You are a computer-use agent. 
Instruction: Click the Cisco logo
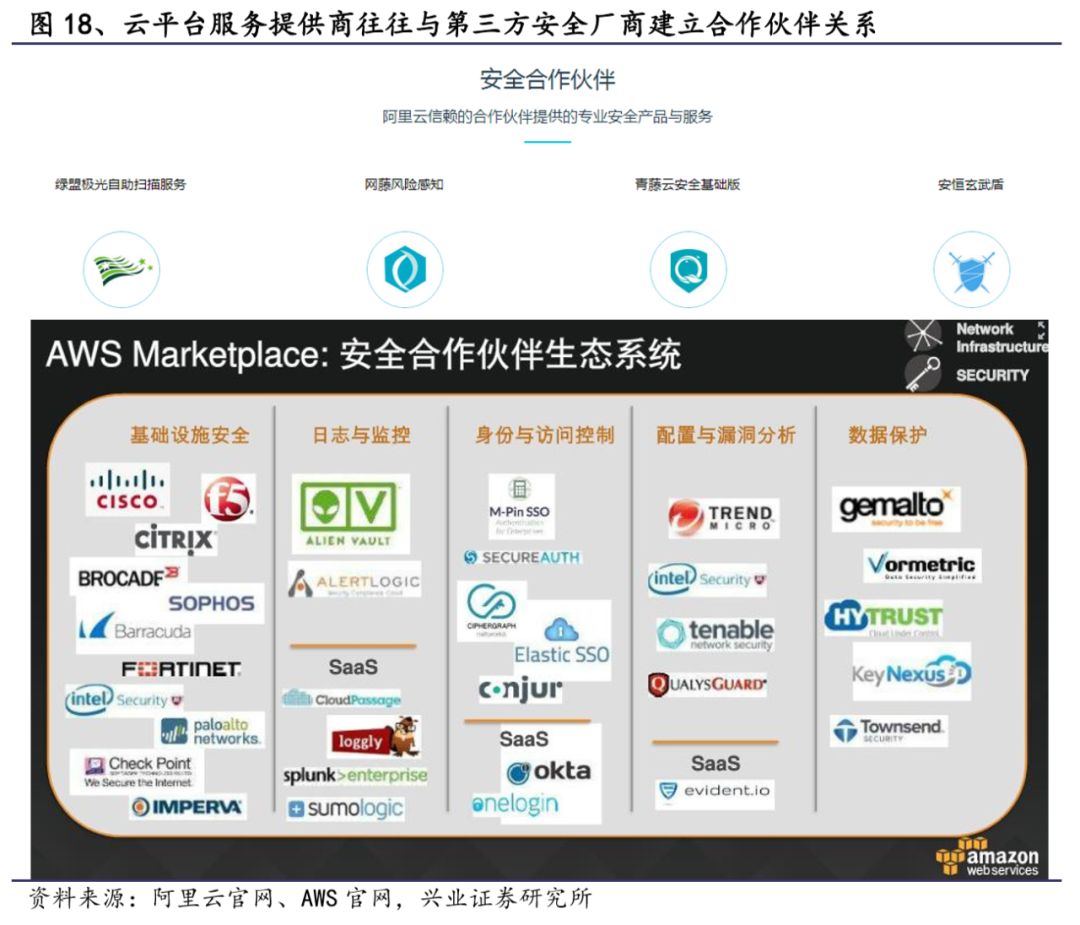point(127,489)
